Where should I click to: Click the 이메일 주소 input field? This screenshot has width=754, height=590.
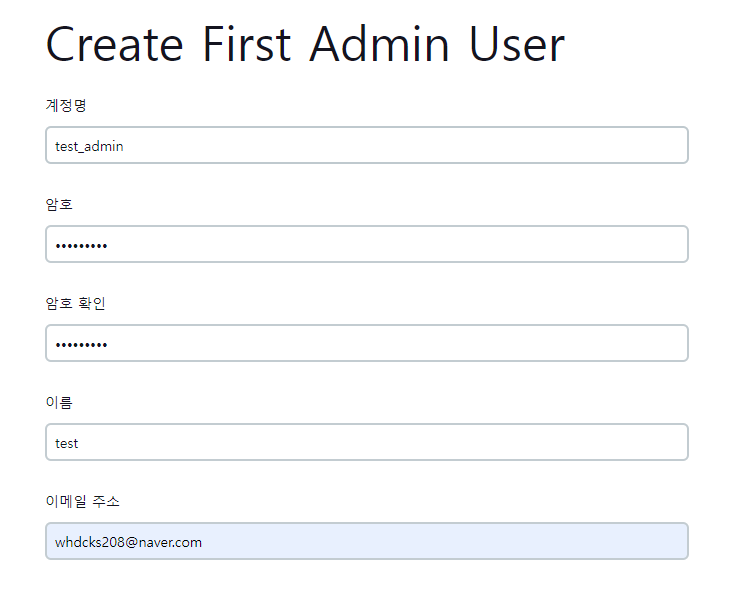pos(367,541)
